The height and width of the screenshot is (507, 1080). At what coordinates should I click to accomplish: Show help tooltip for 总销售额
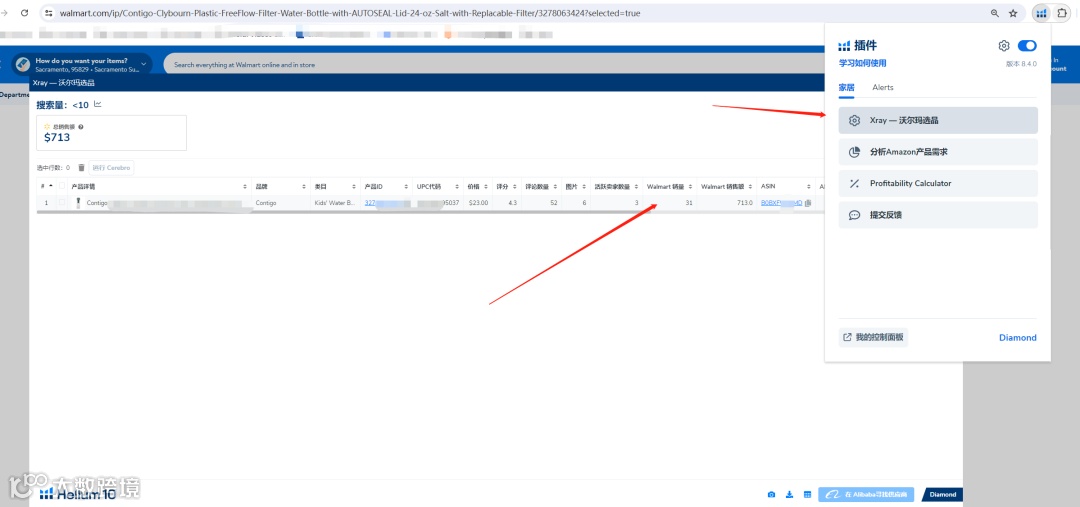pos(81,127)
